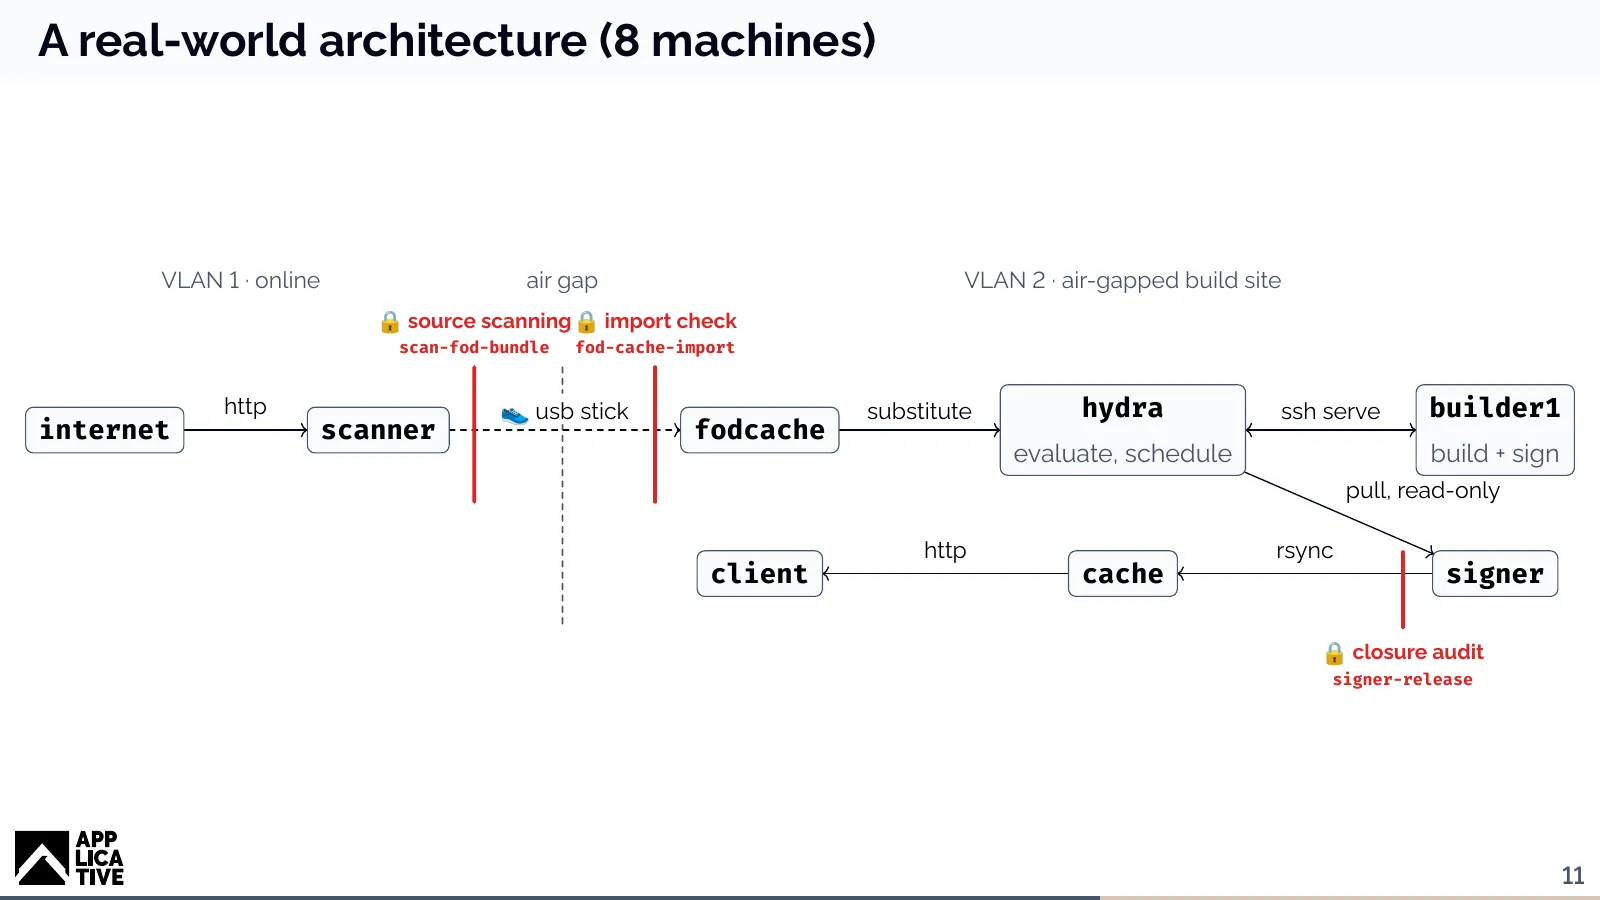Click the 'scan-fod-bundle' label
1600x900 pixels.
coord(474,347)
